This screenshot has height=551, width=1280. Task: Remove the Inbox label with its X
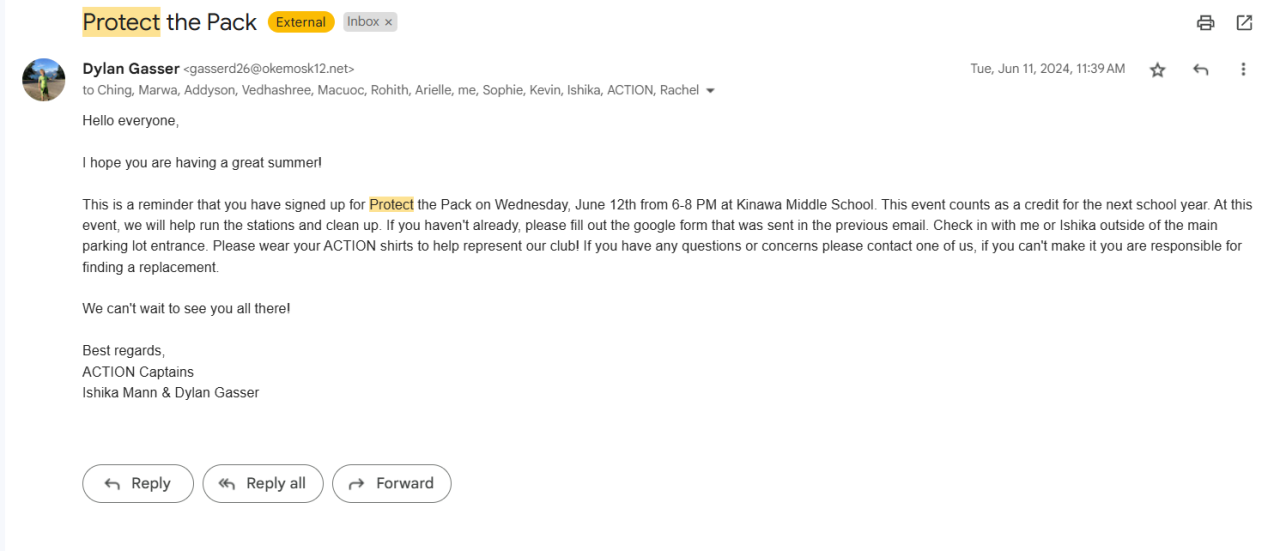pyautogui.click(x=388, y=22)
